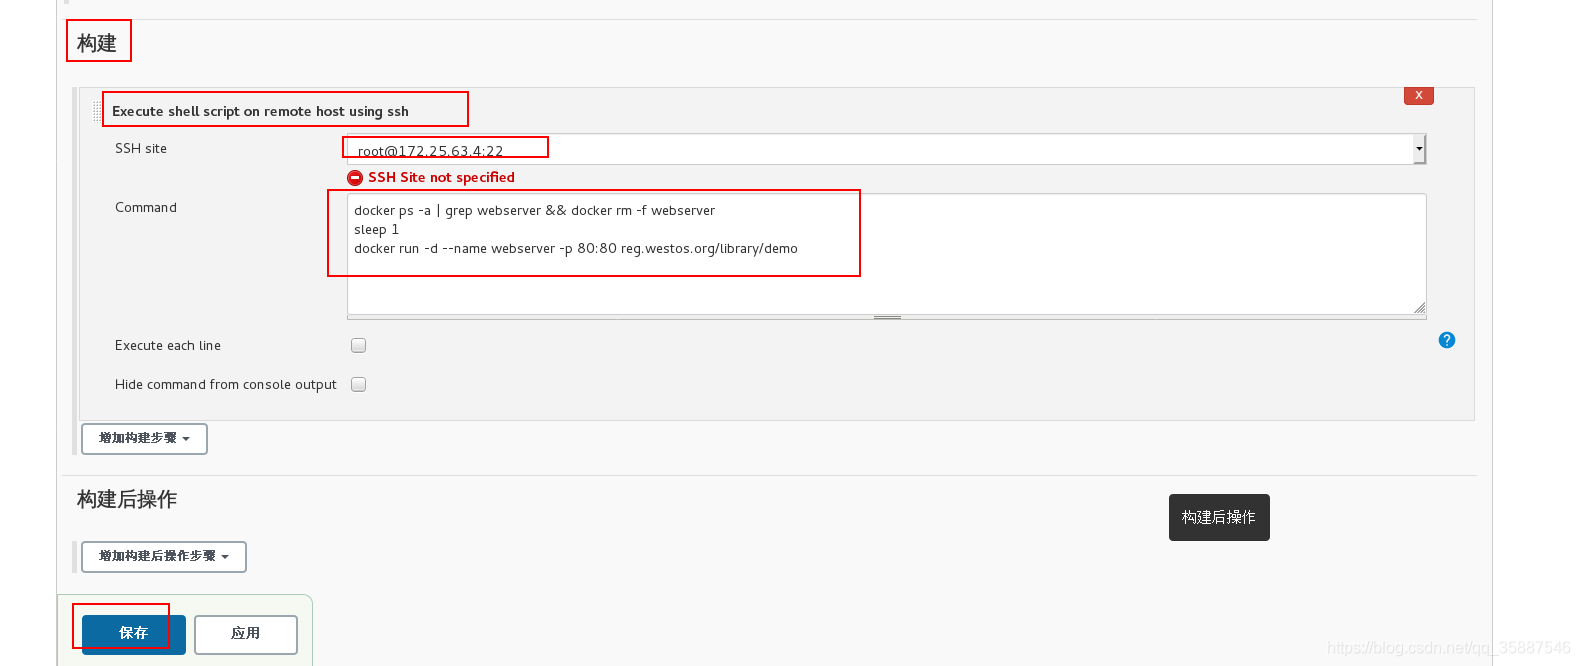The image size is (1580, 666).
Task: Click the 构建 section heading
Action: [x=97, y=43]
